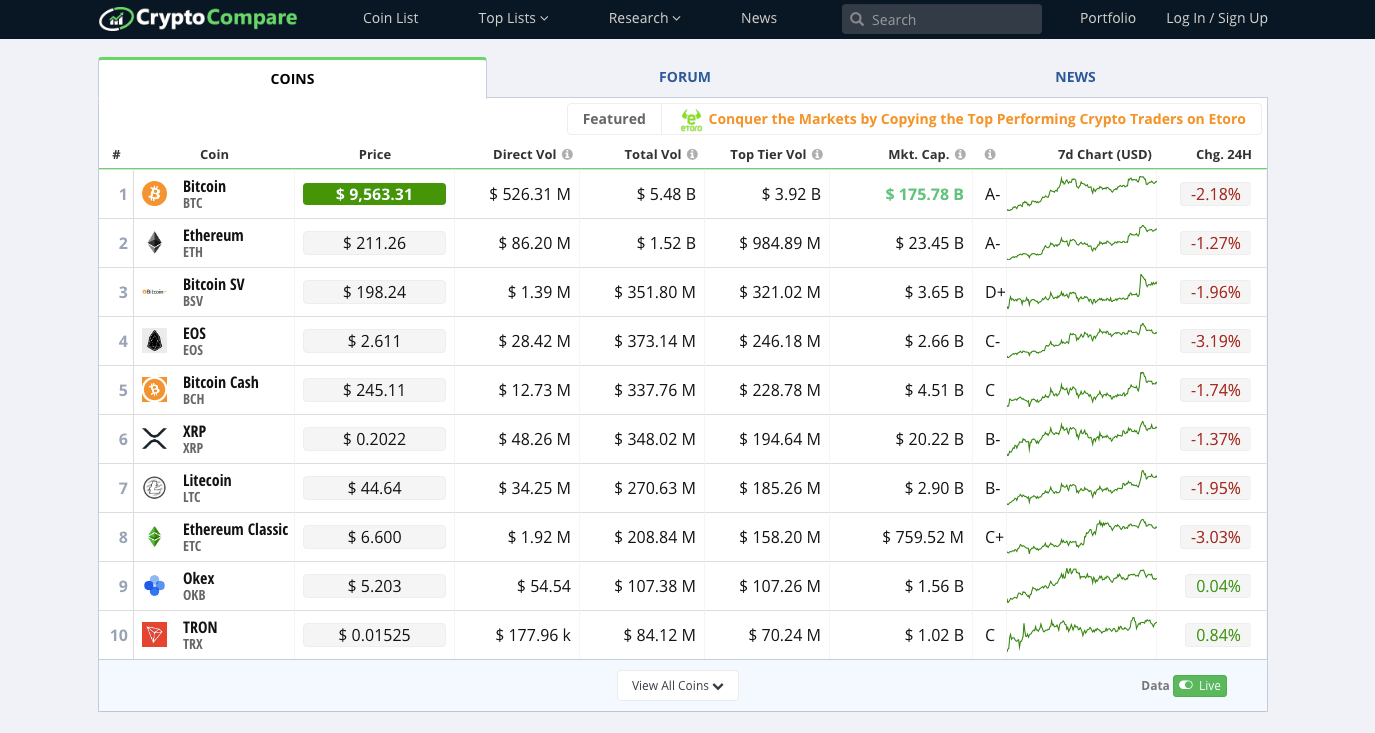Open the NEWS tab
Image resolution: width=1375 pixels, height=733 pixels.
click(1075, 76)
